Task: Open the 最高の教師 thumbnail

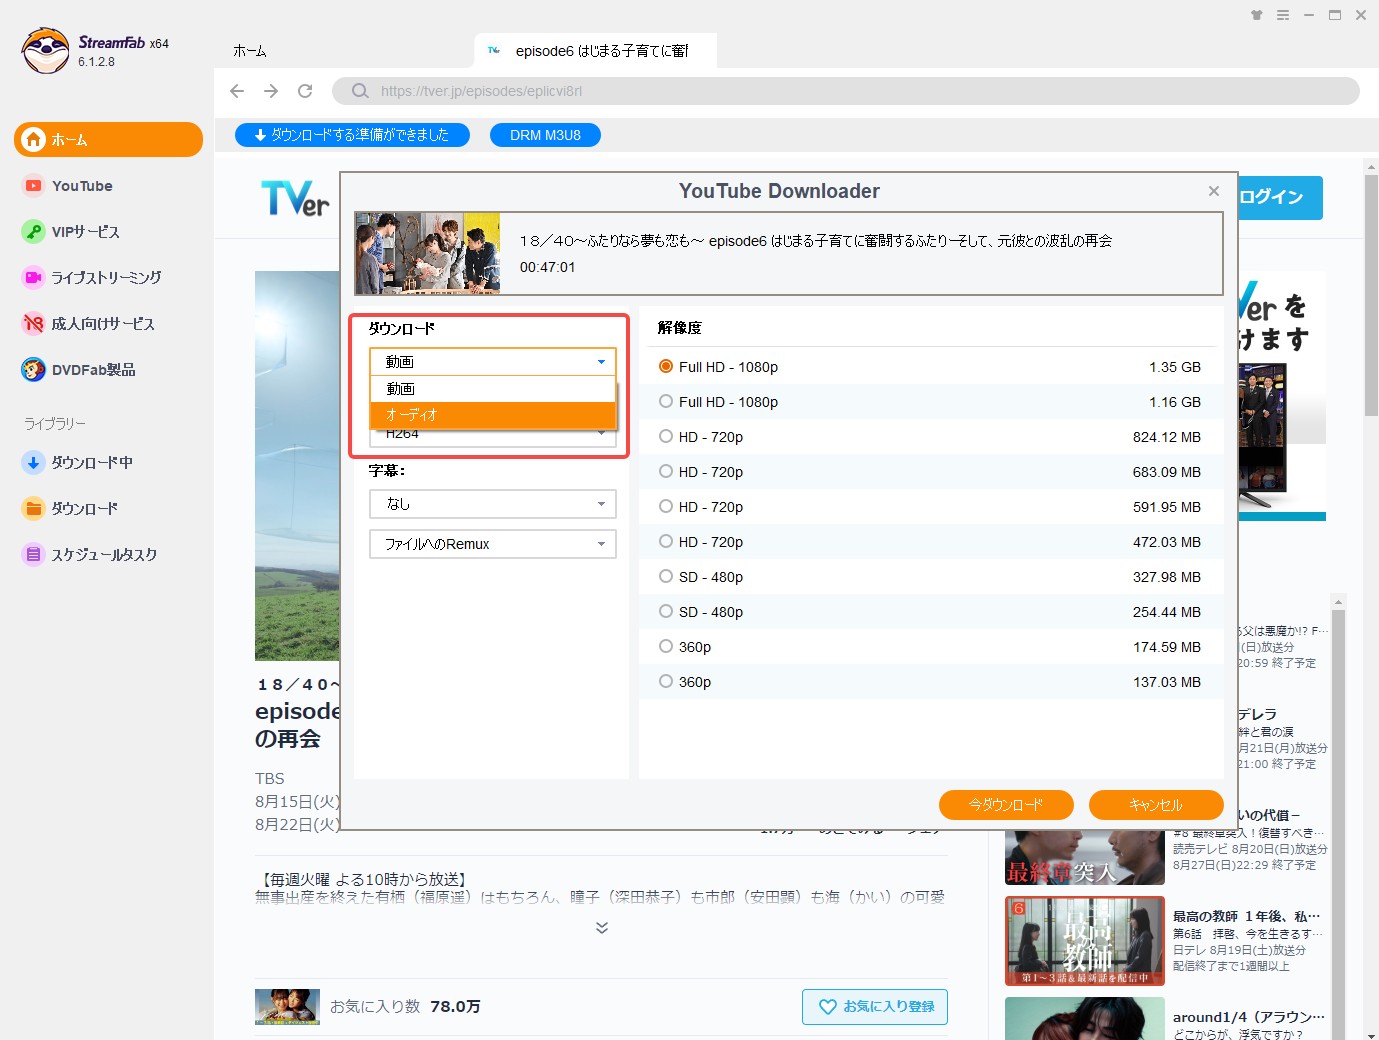Action: pos(1085,941)
